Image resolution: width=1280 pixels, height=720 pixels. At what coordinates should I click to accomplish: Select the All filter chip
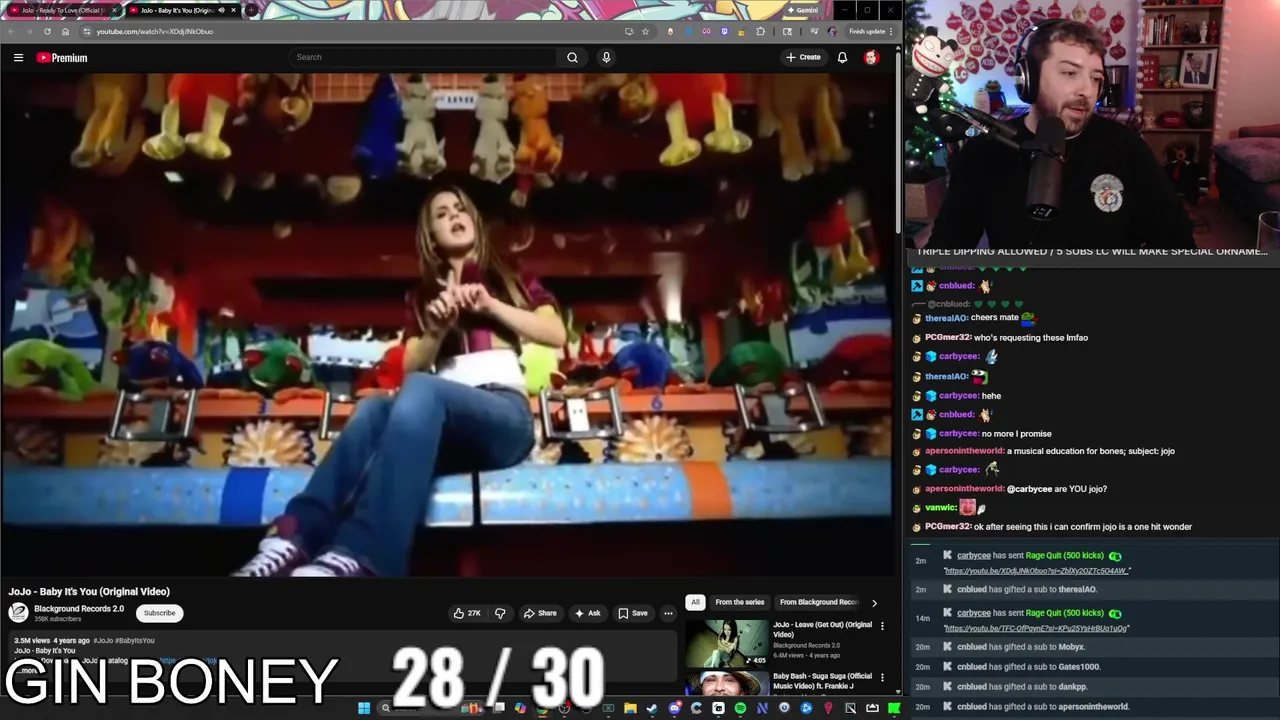point(695,602)
